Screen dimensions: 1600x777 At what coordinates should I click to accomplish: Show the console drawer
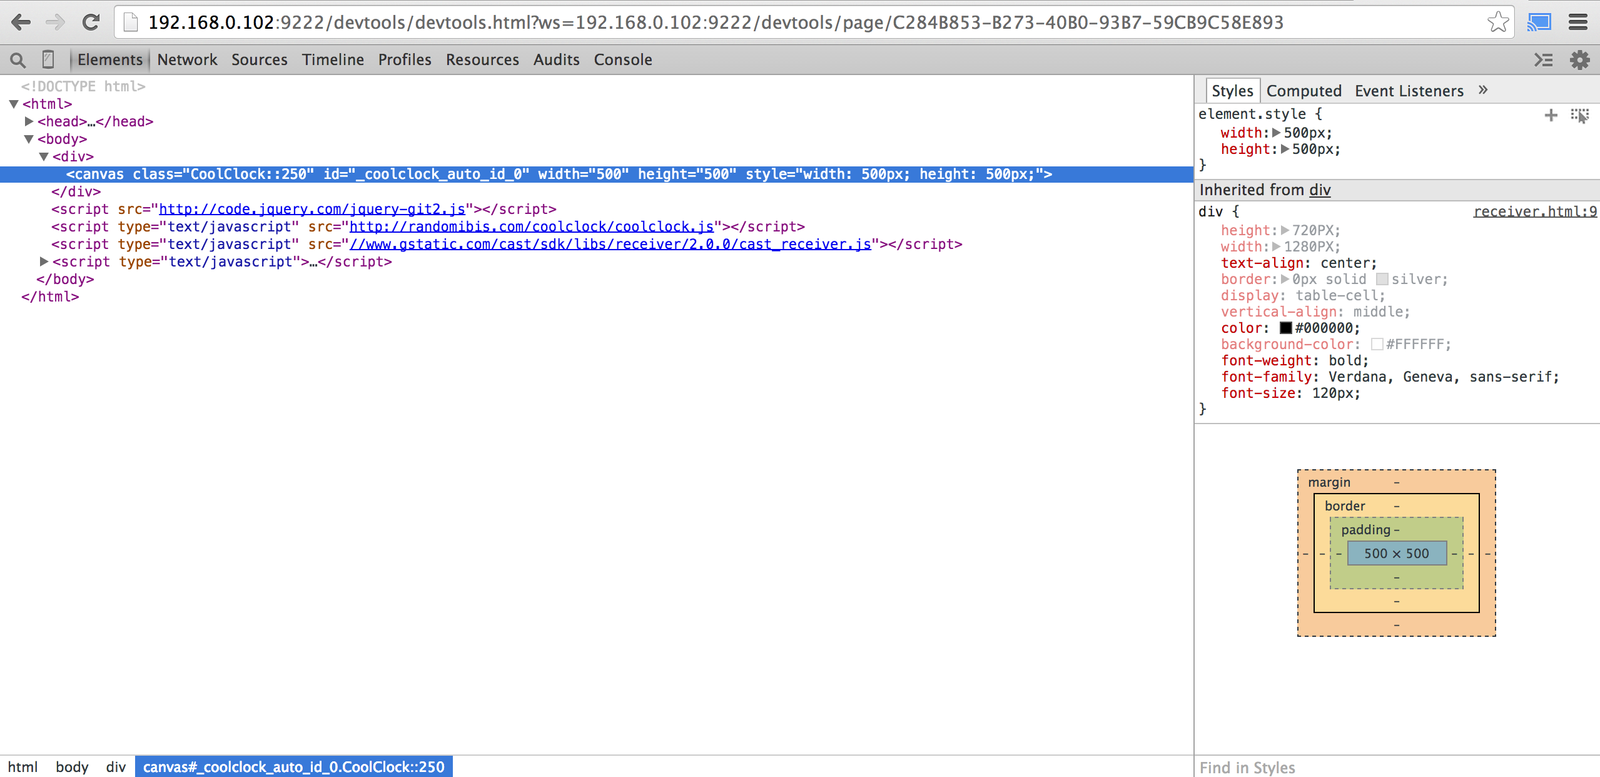1544,60
